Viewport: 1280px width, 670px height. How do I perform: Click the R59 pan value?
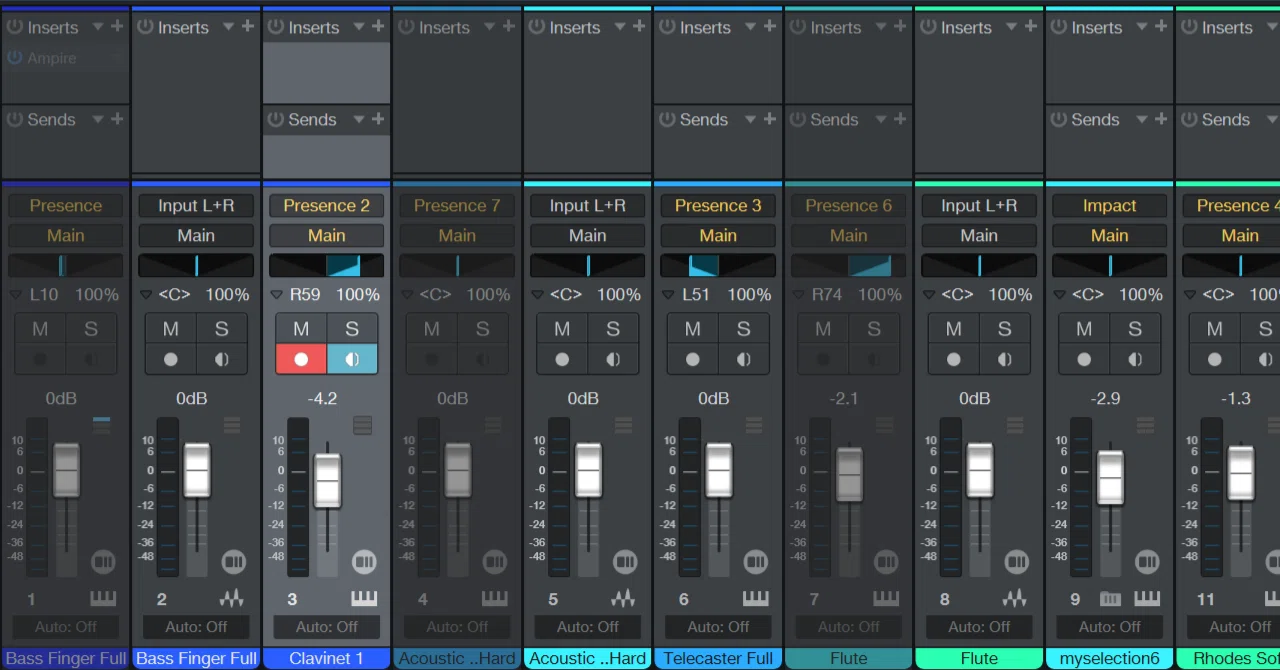point(305,295)
